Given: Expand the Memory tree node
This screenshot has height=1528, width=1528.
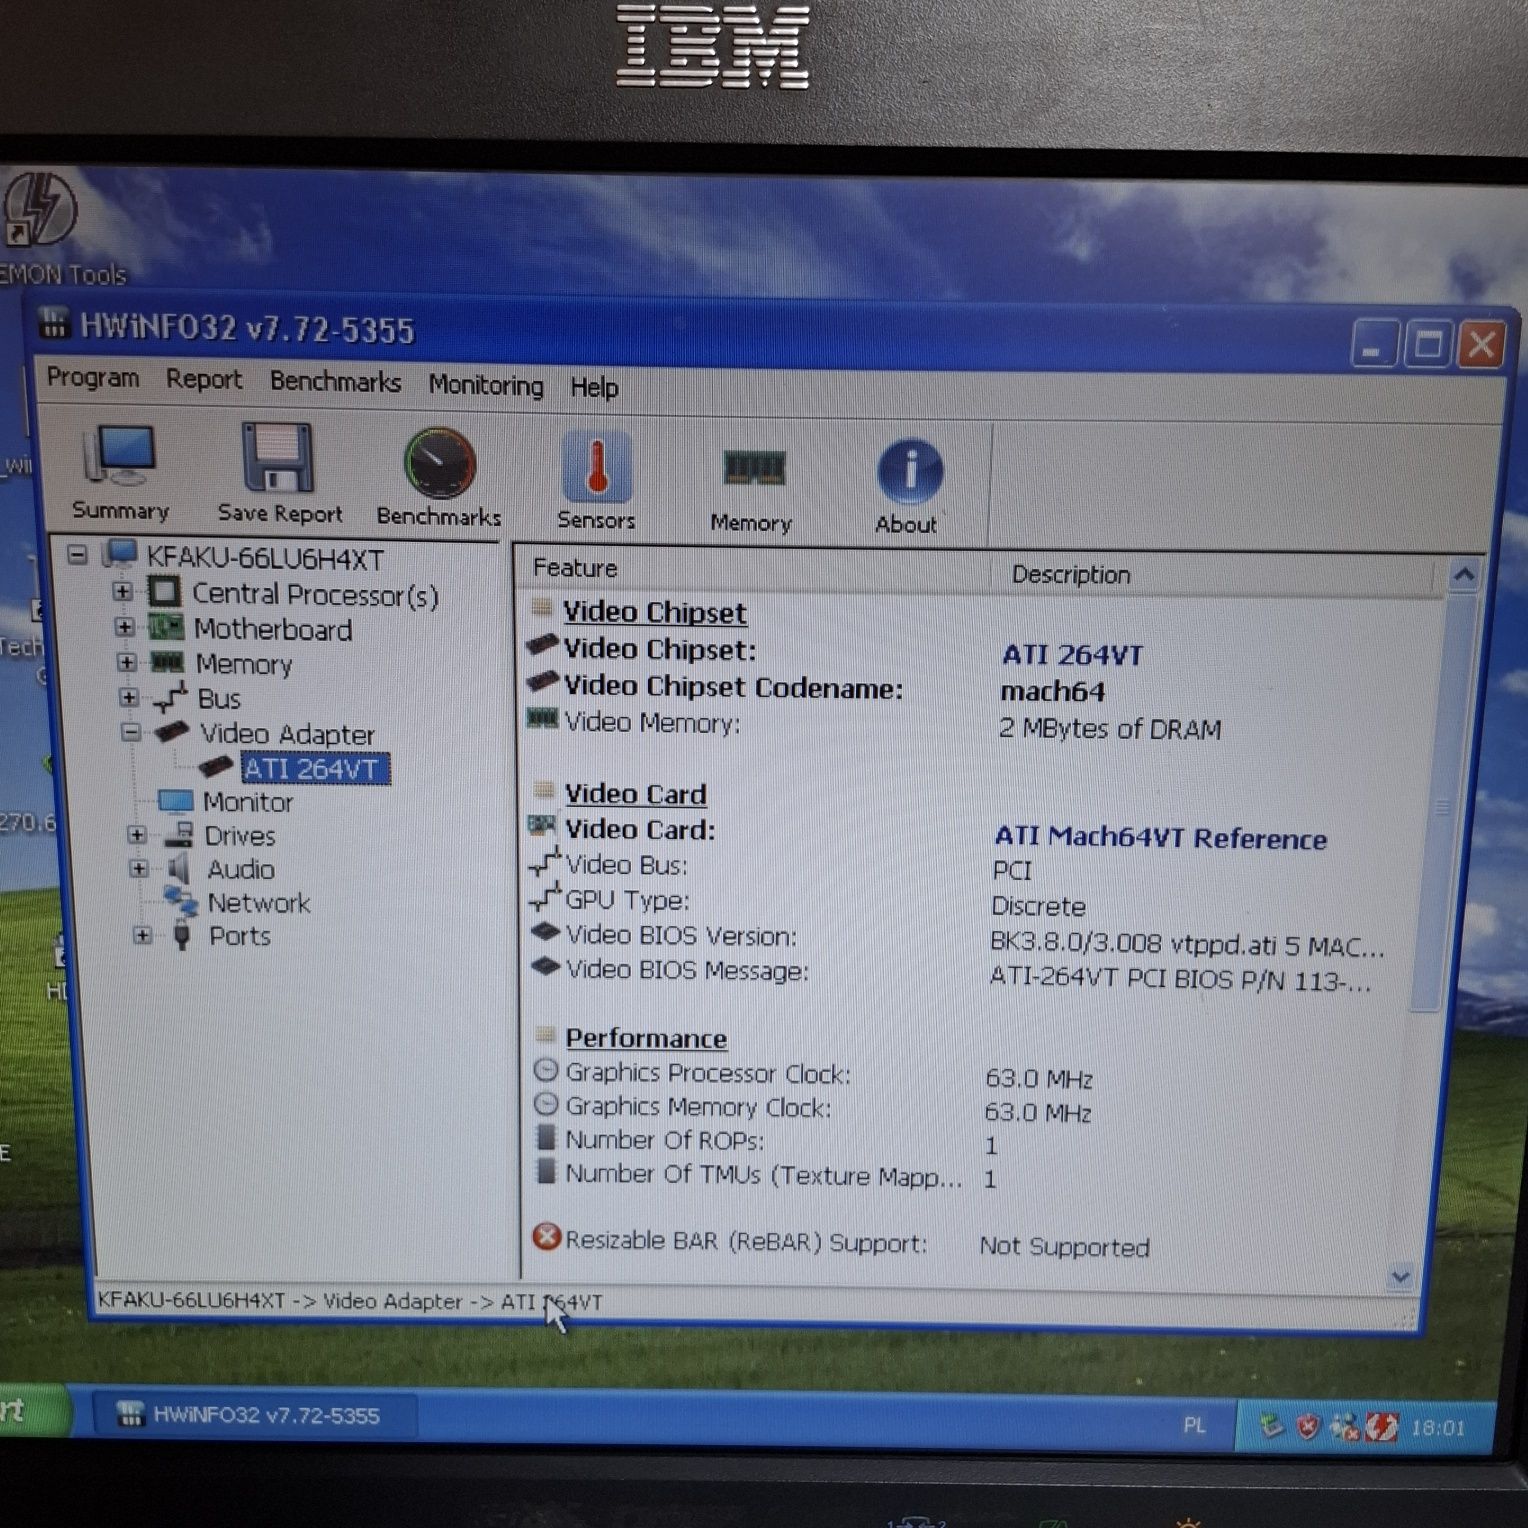Looking at the screenshot, I should tap(127, 662).
